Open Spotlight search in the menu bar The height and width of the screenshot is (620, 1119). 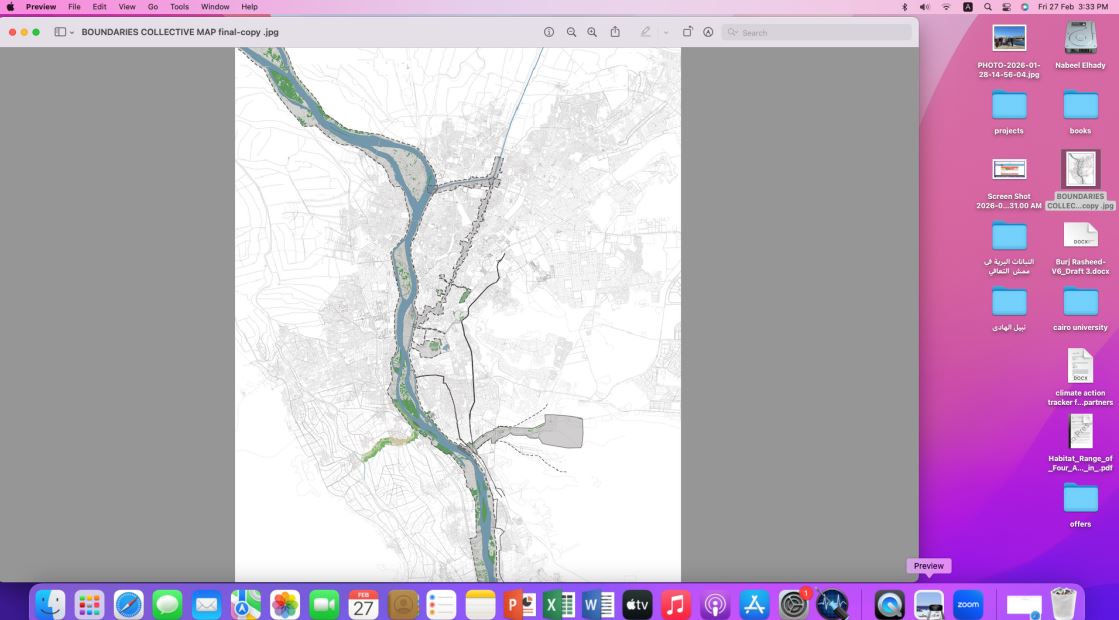[988, 6]
